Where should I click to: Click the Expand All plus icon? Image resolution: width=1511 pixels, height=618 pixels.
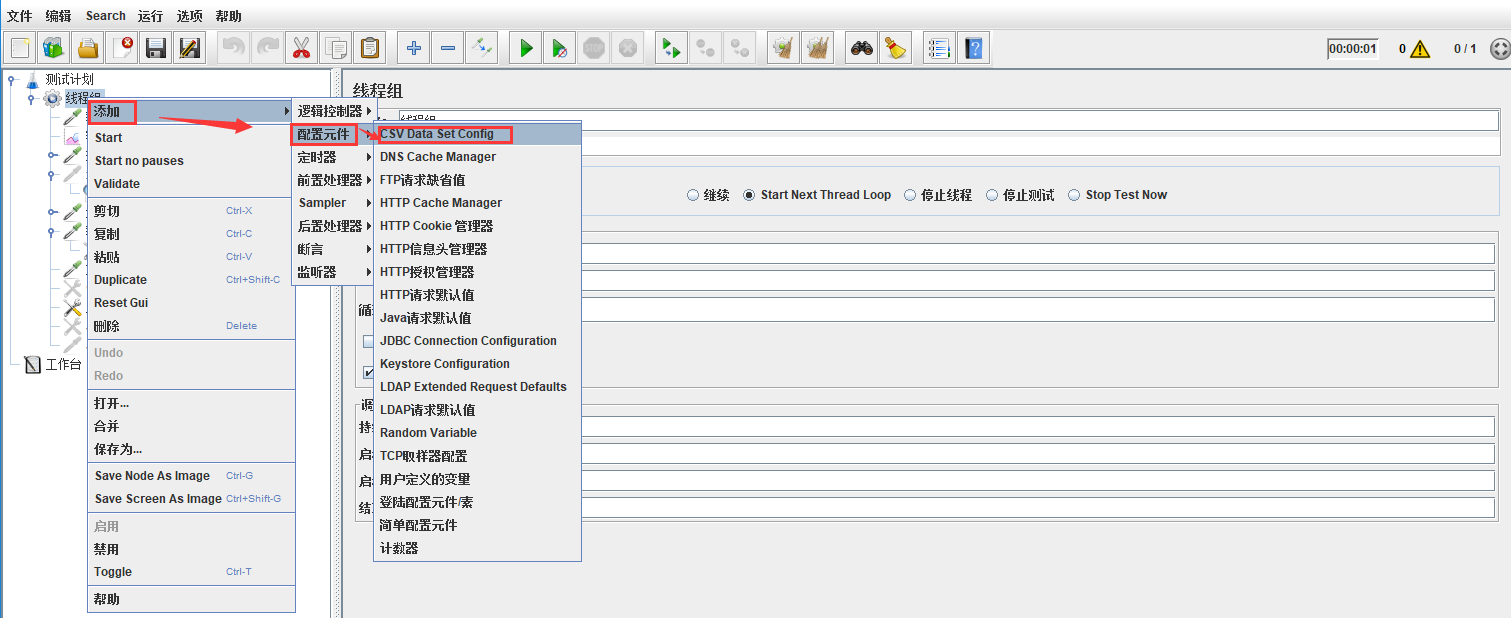tap(414, 47)
